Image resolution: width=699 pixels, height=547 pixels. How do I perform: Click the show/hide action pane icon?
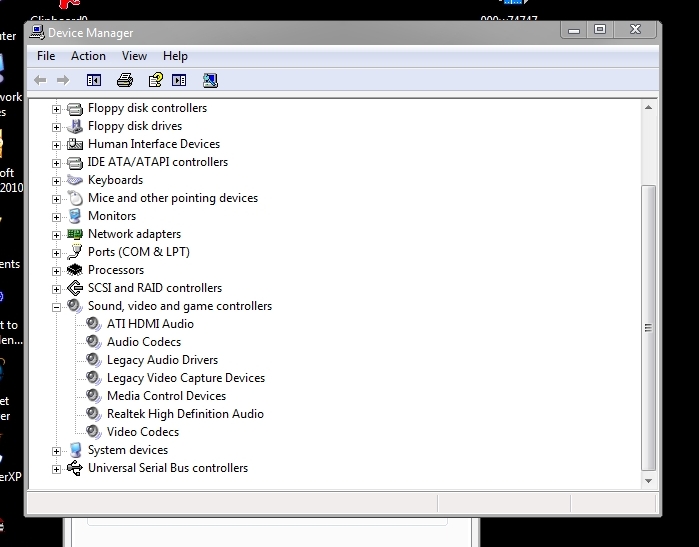pyautogui.click(x=179, y=80)
